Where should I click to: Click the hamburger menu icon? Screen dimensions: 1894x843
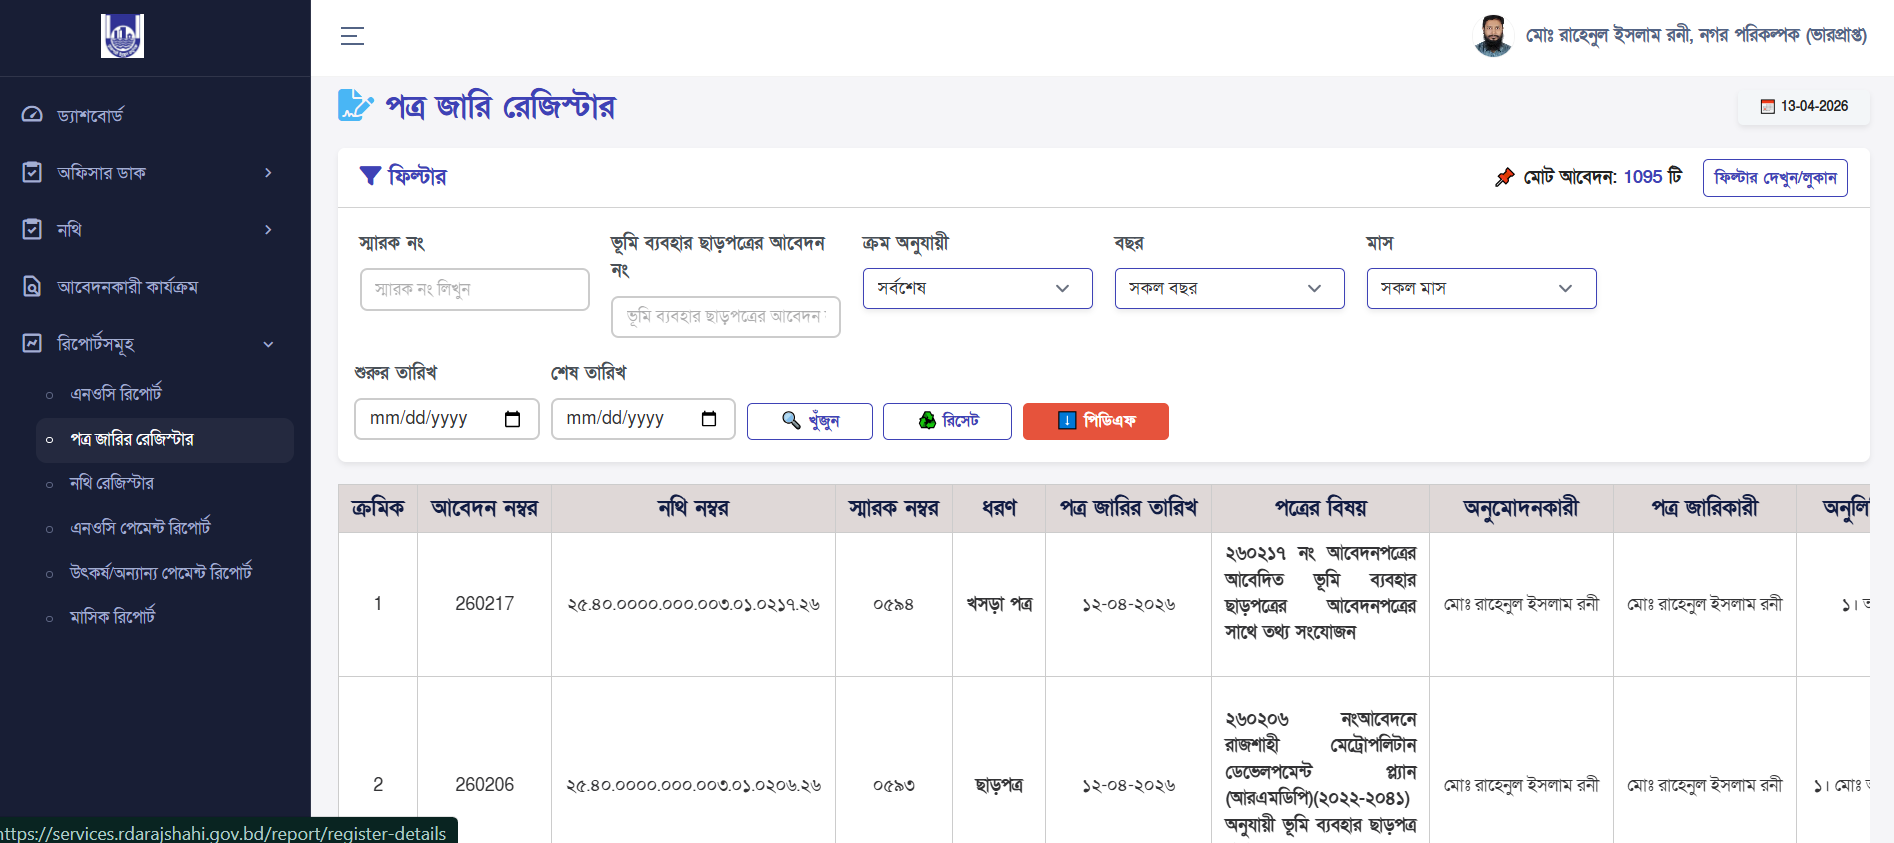pos(352,36)
